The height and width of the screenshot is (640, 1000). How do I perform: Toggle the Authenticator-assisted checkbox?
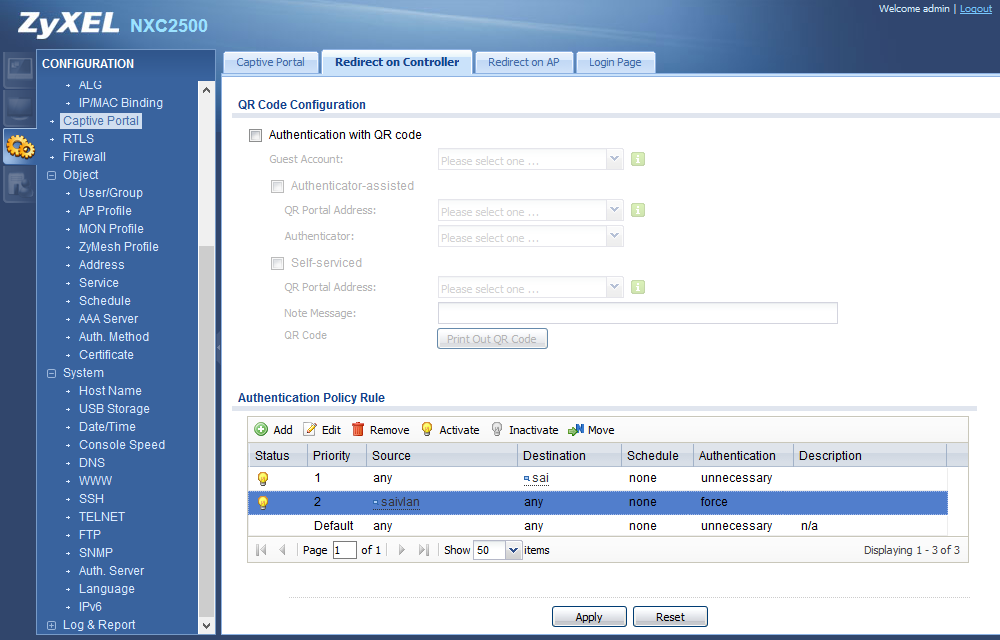tap(278, 186)
